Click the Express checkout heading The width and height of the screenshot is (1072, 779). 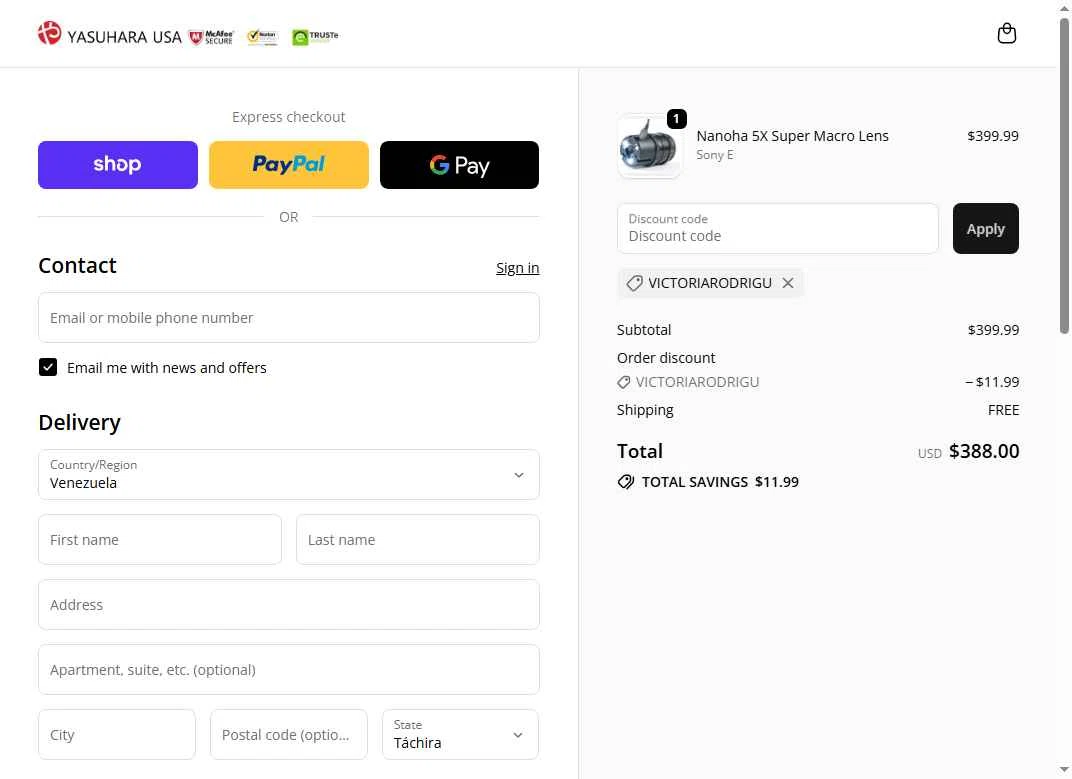289,117
